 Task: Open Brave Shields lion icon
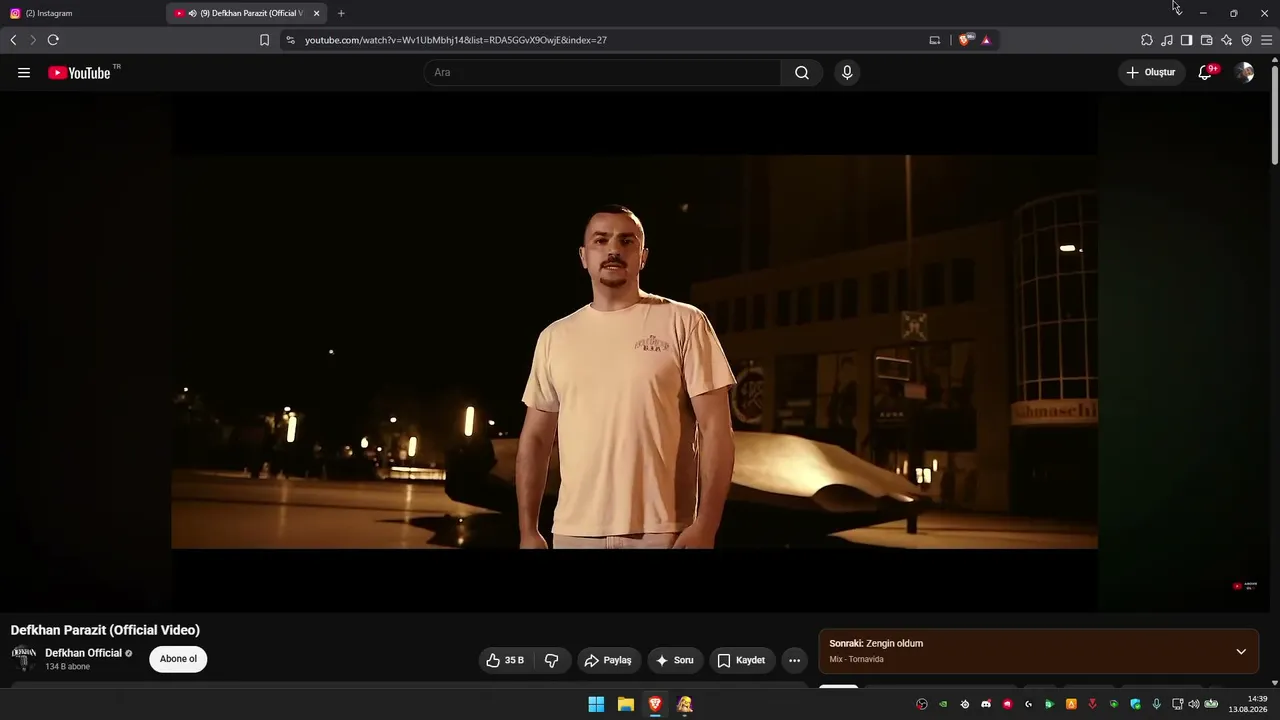coord(964,40)
